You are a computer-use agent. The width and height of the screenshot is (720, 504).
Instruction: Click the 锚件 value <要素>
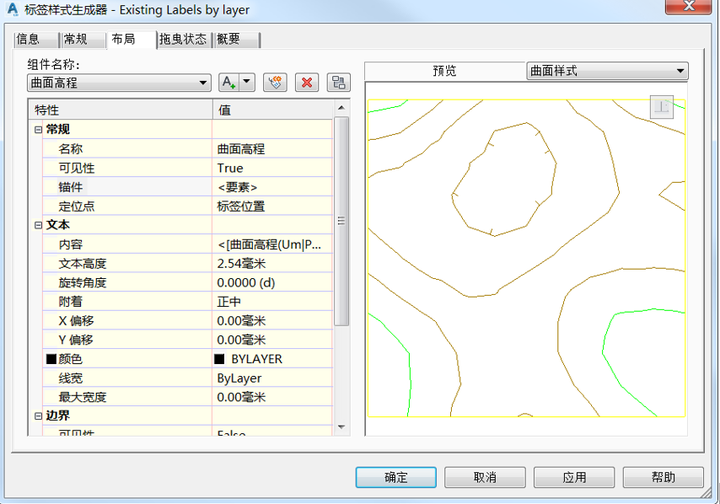pyautogui.click(x=272, y=187)
